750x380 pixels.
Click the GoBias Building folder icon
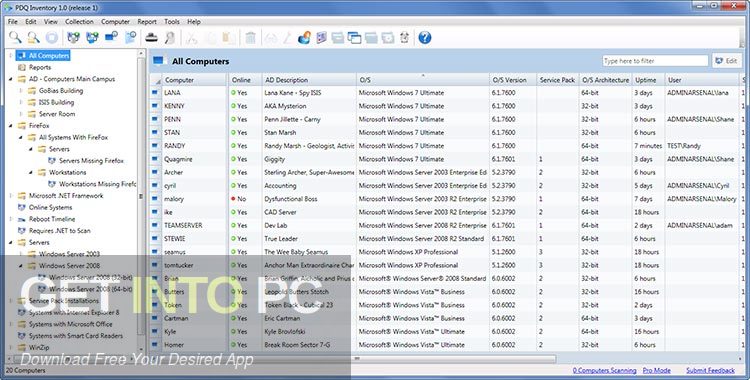pyautogui.click(x=32, y=90)
